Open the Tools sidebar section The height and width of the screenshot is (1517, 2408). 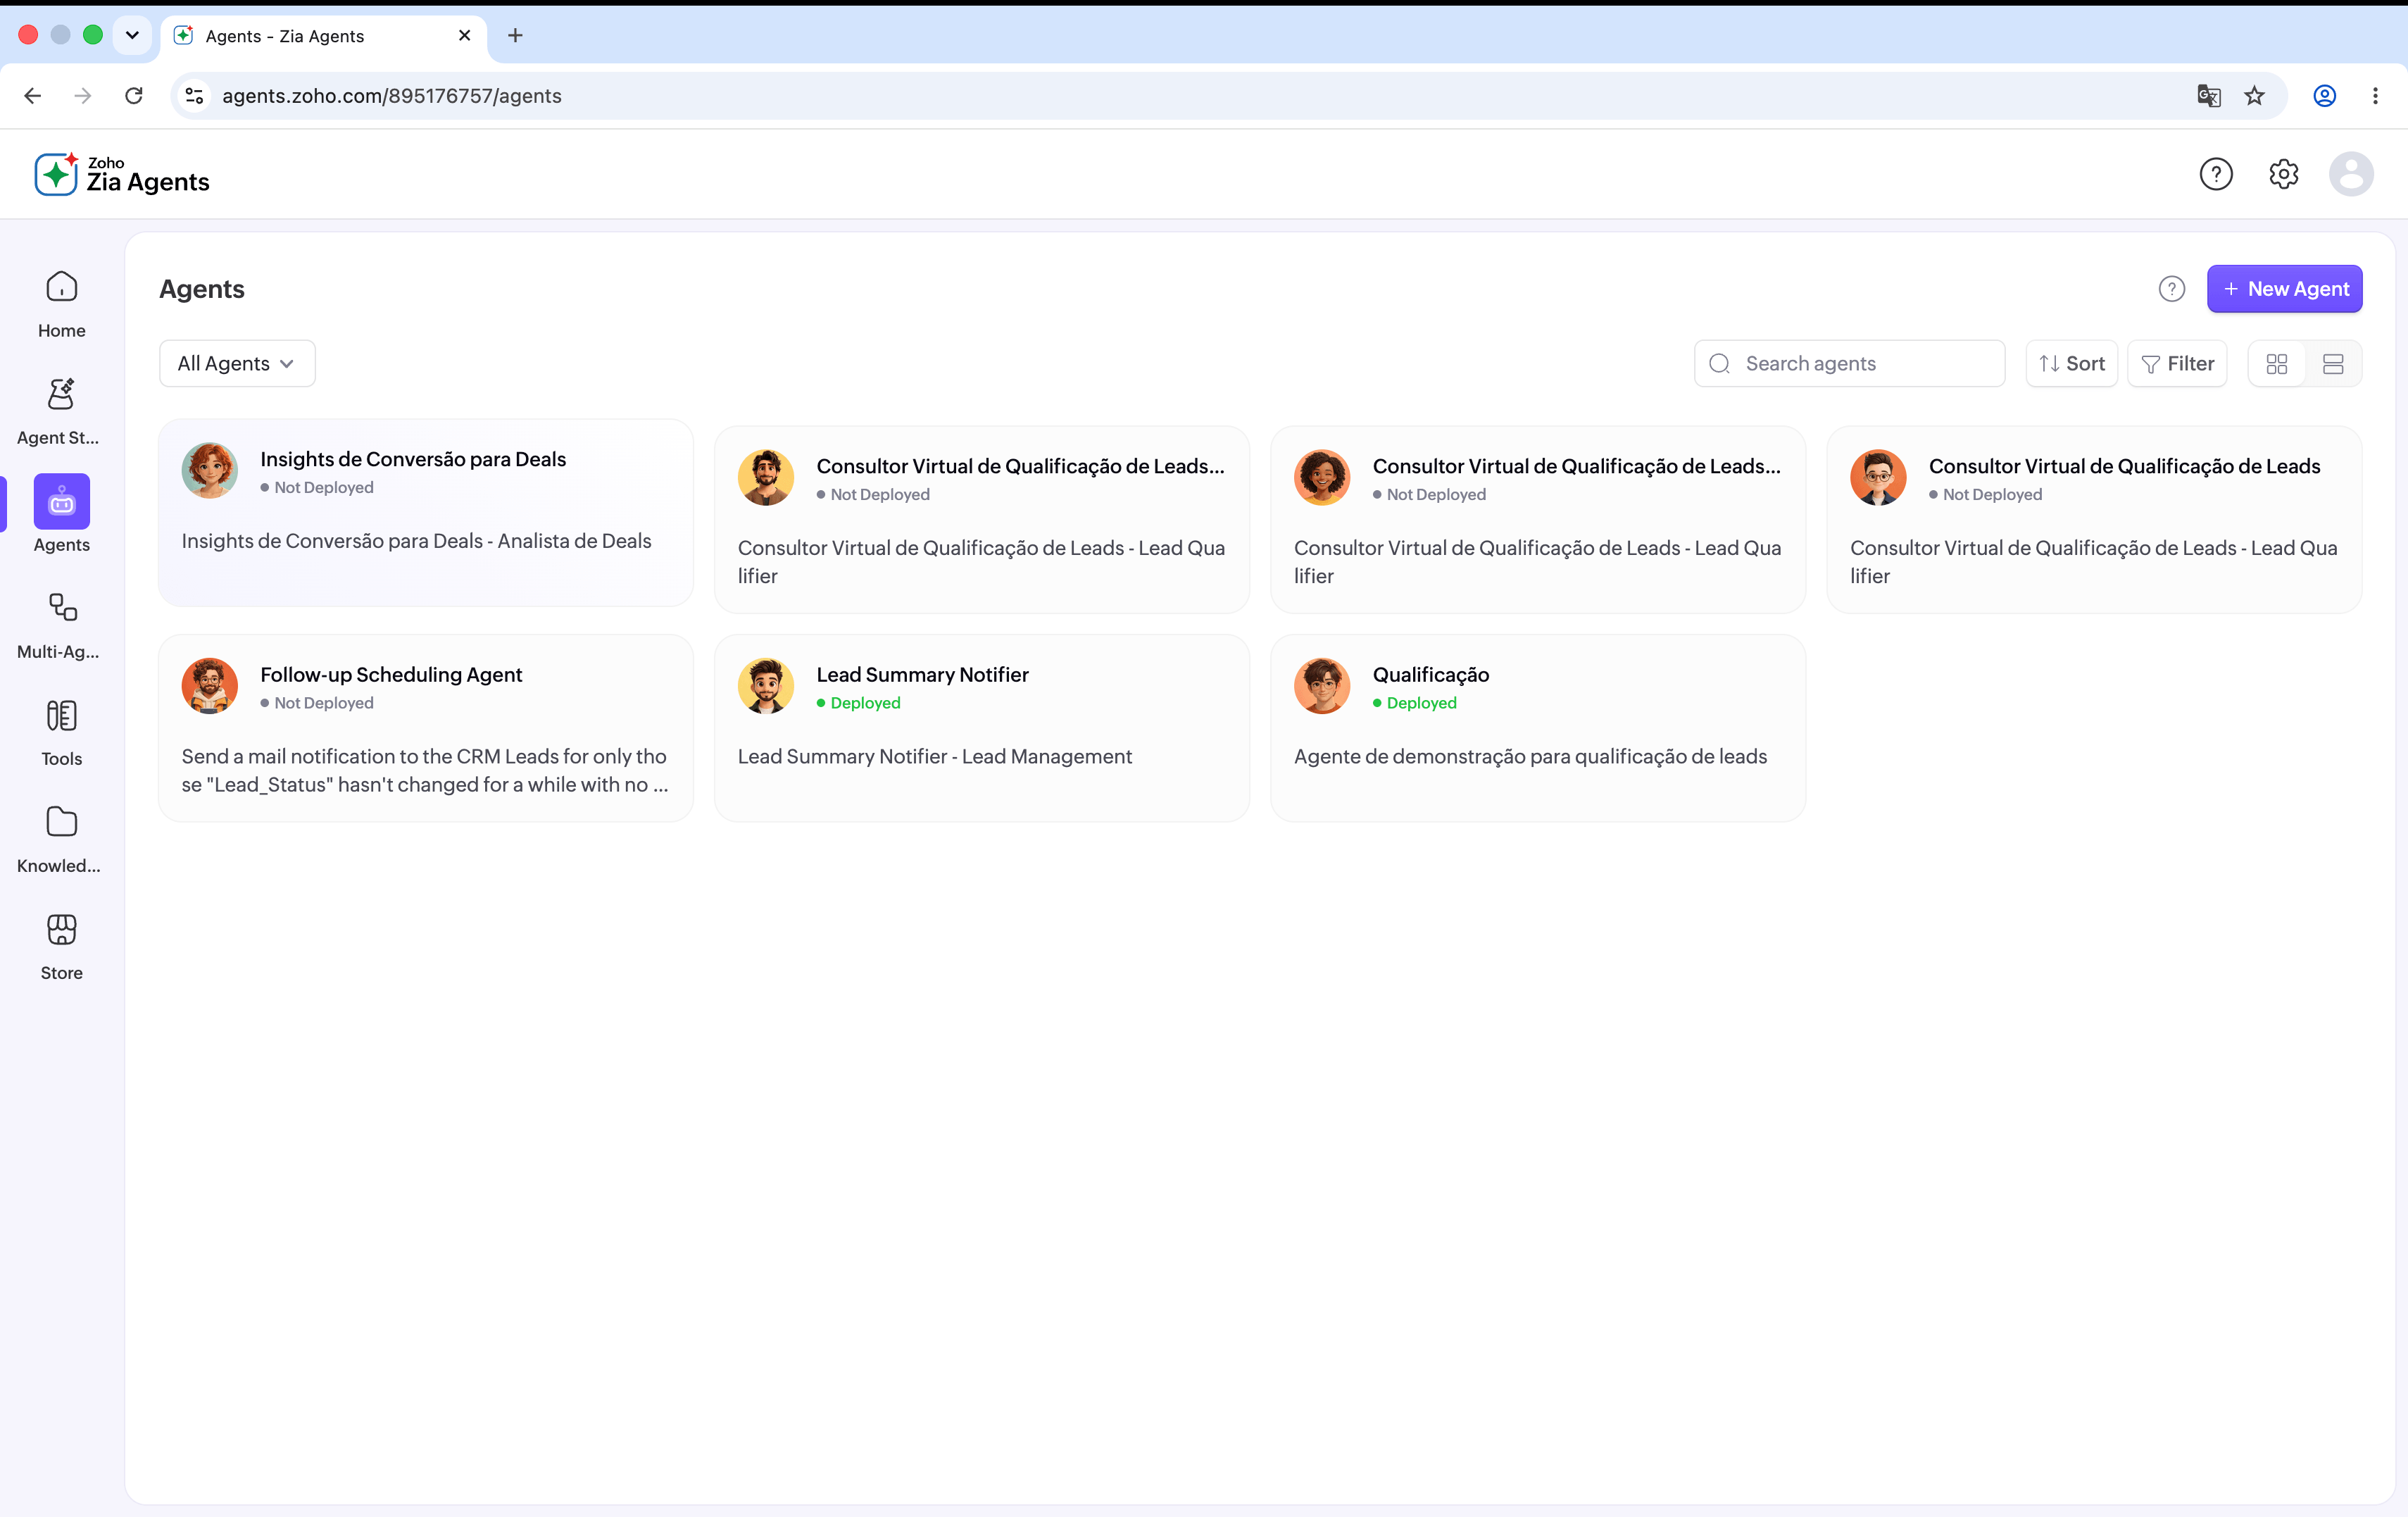pos(61,733)
